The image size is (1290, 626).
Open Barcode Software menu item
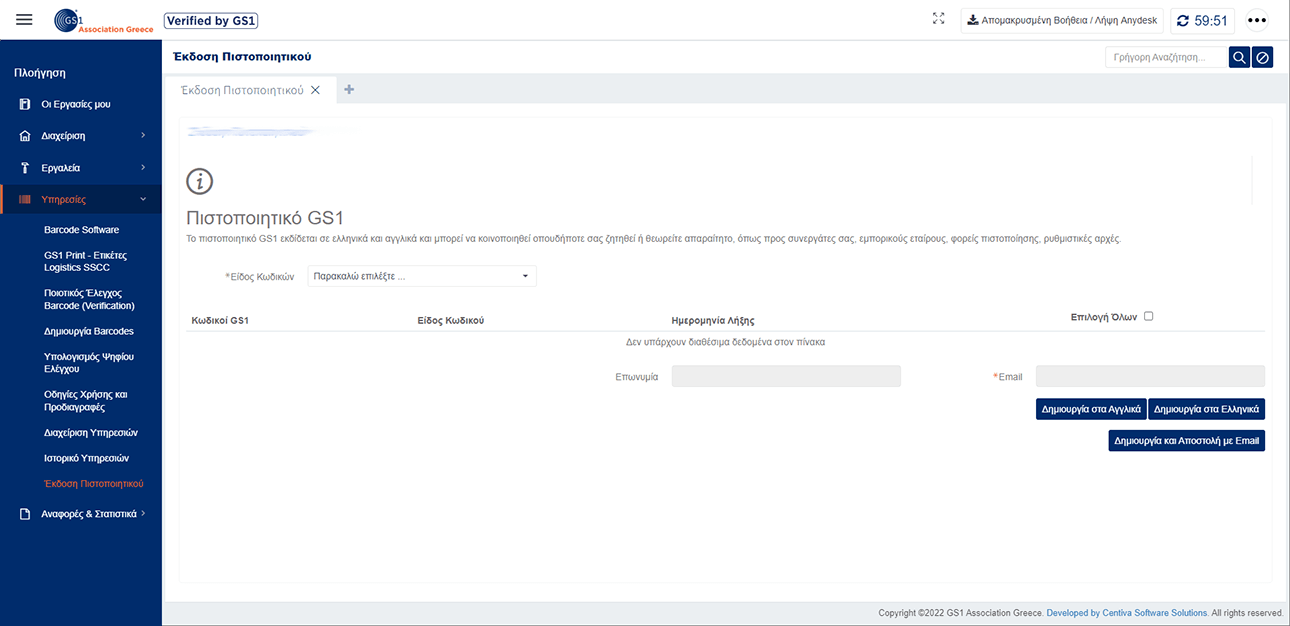[81, 230]
